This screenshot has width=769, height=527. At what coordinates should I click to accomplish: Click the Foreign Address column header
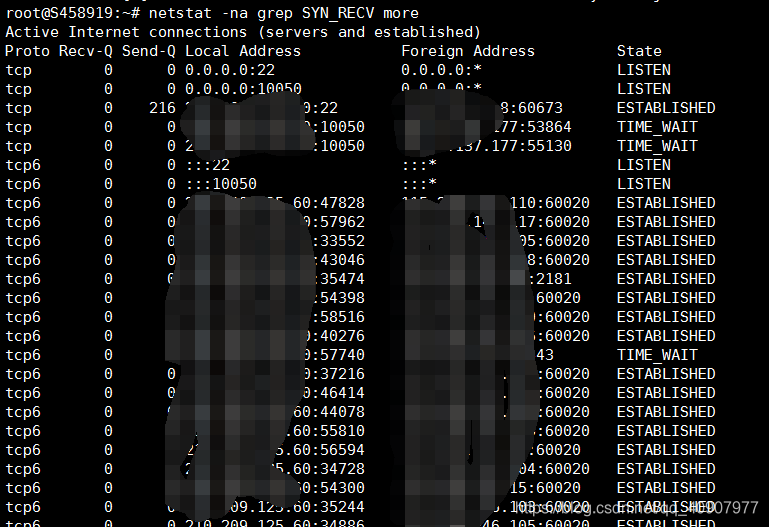tap(467, 51)
